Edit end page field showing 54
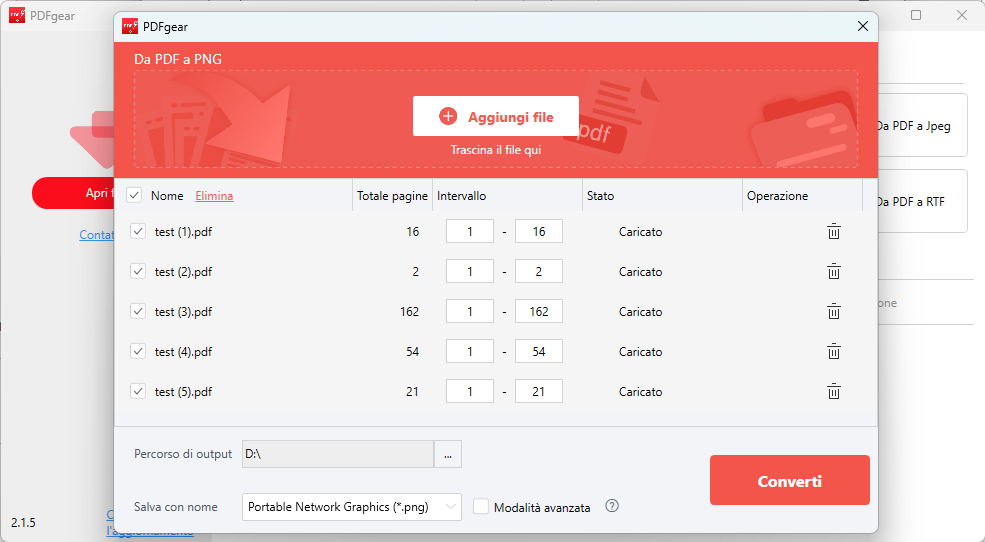The height and width of the screenshot is (542, 985). (539, 351)
